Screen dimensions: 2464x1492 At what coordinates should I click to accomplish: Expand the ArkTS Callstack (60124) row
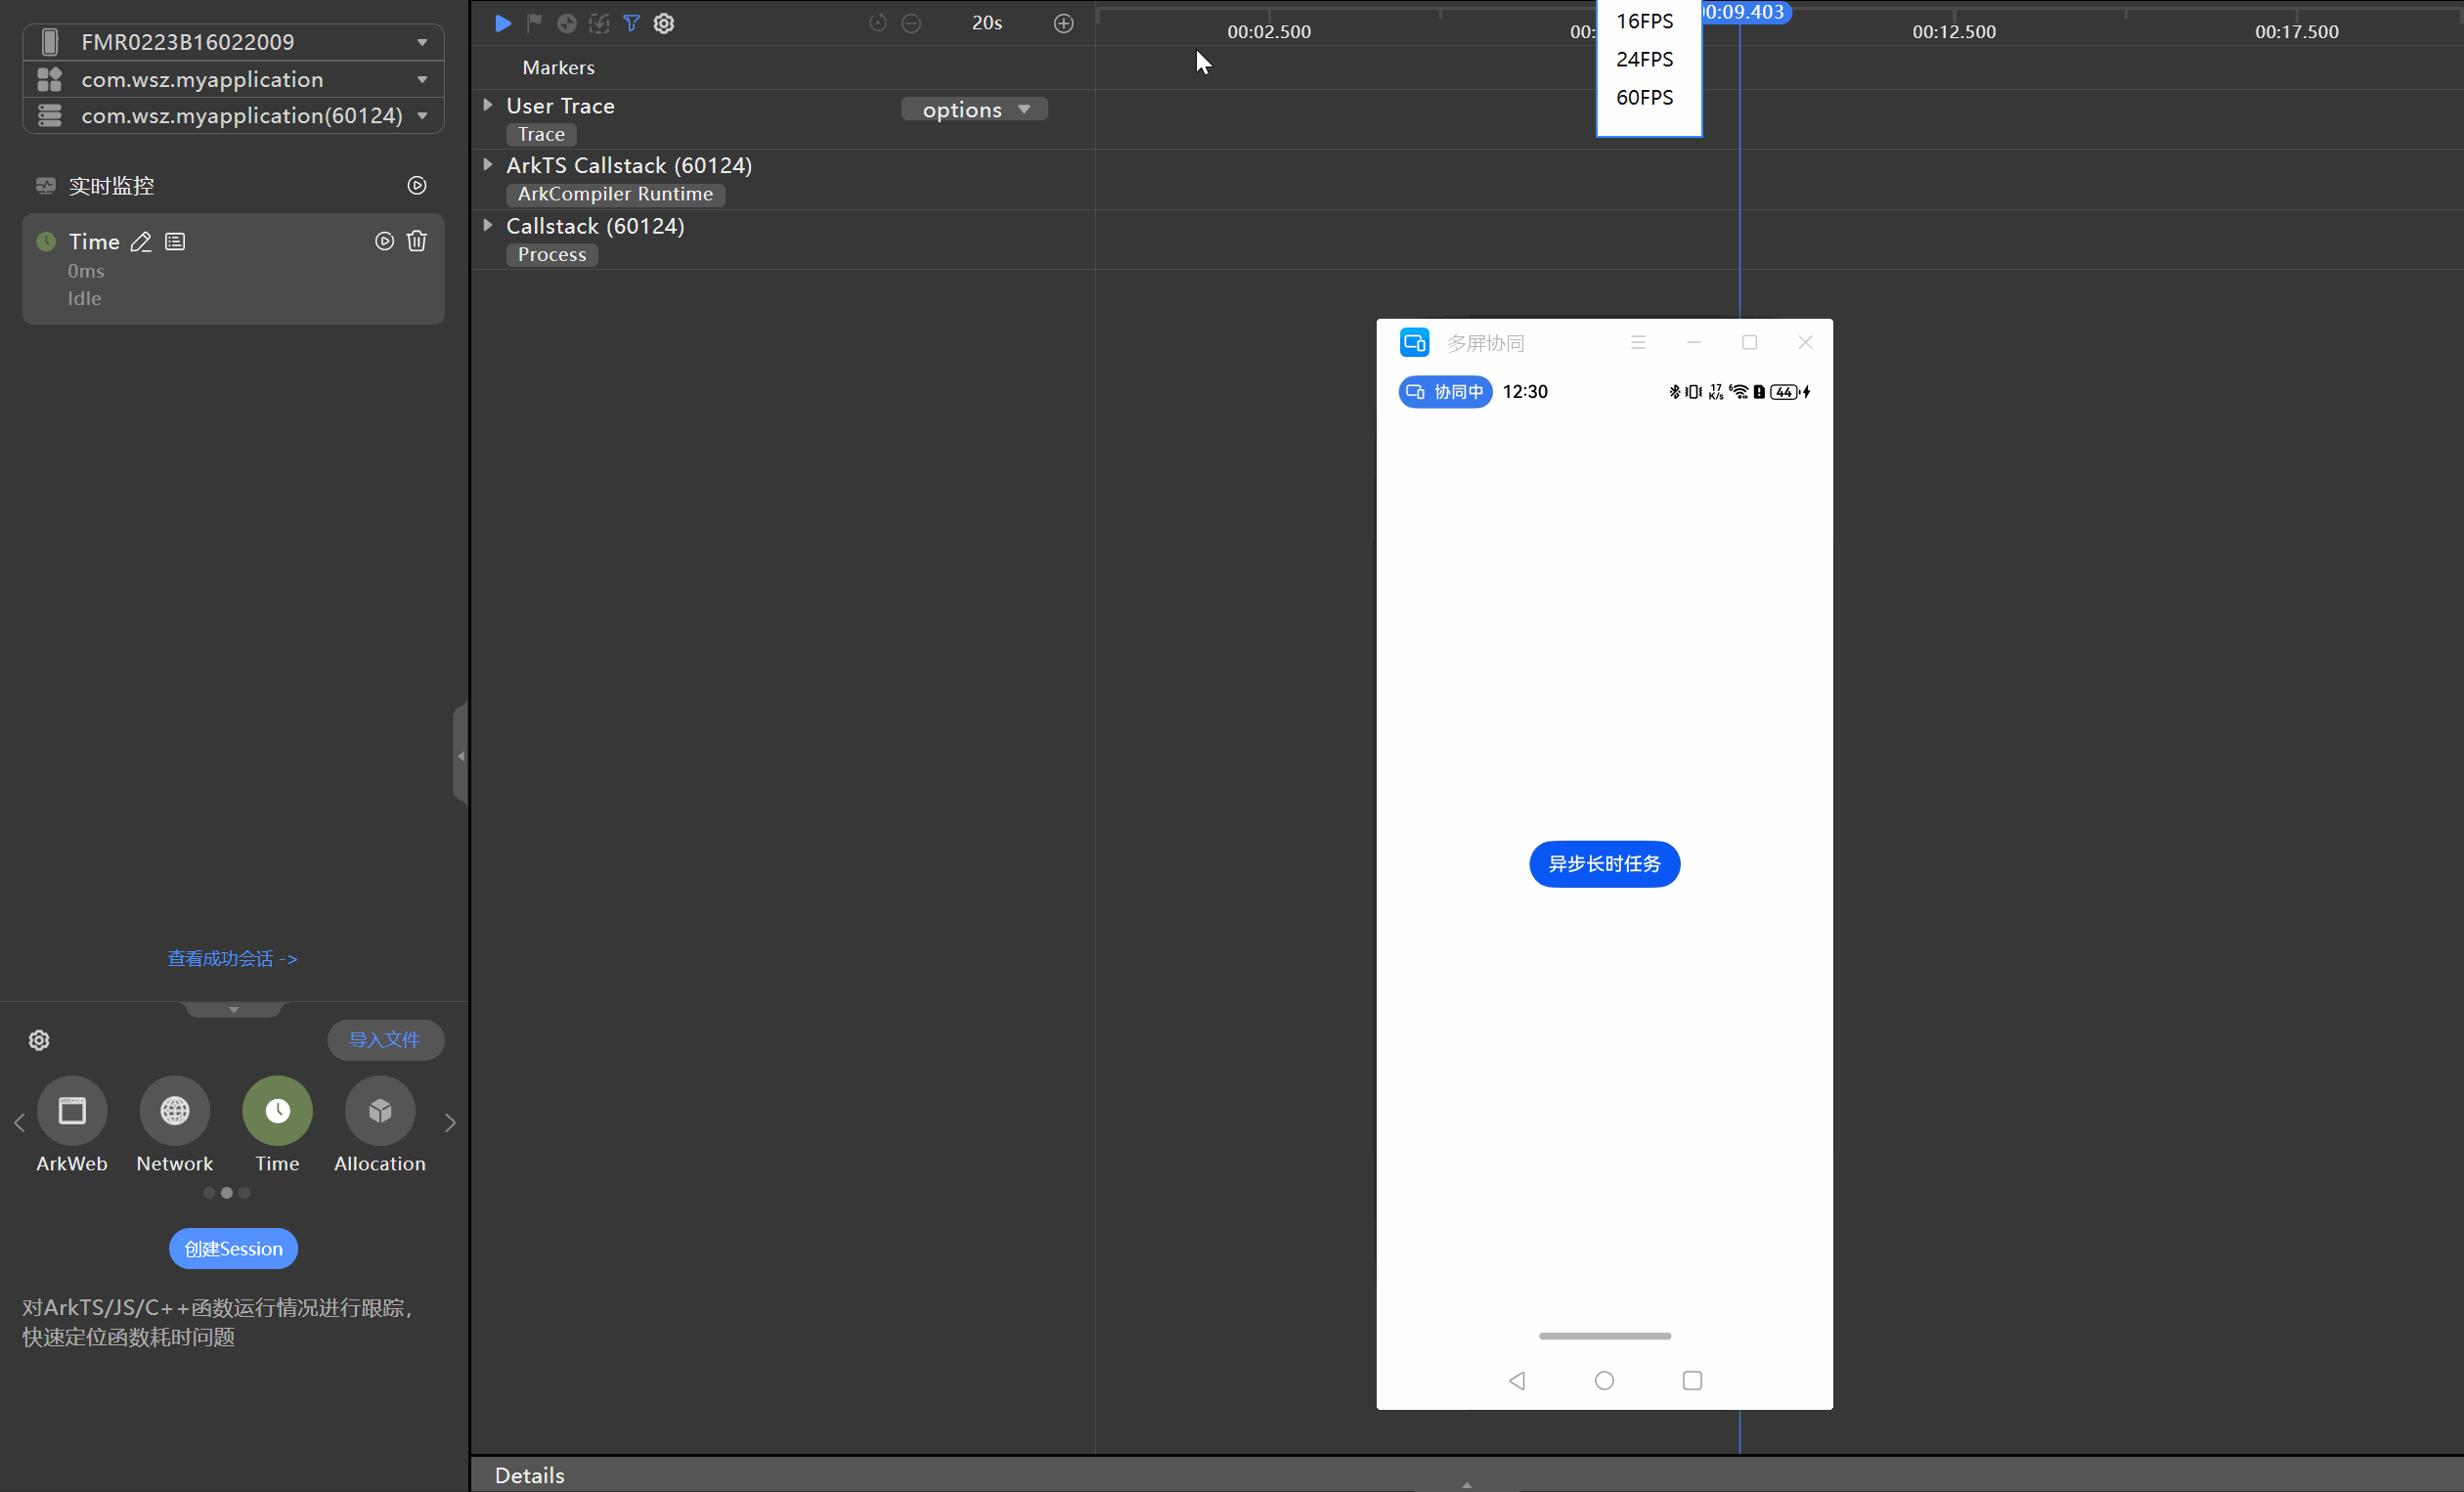pyautogui.click(x=488, y=165)
